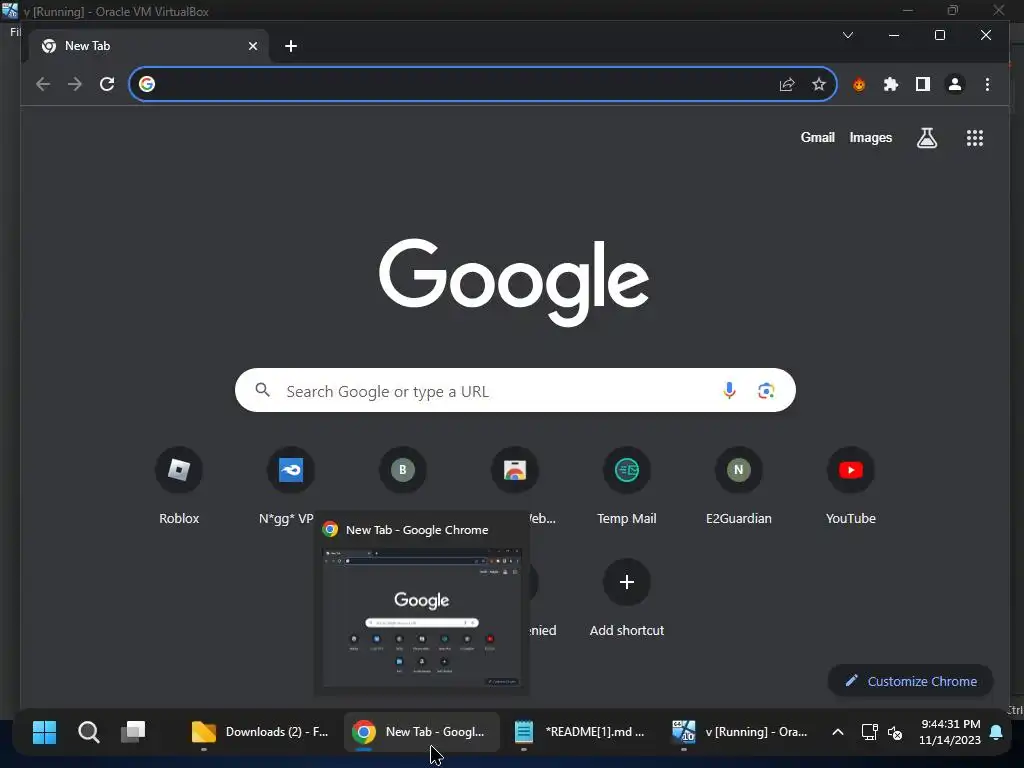Expand the hidden system tray icons
Image resolution: width=1024 pixels, height=768 pixels.
[x=837, y=732]
